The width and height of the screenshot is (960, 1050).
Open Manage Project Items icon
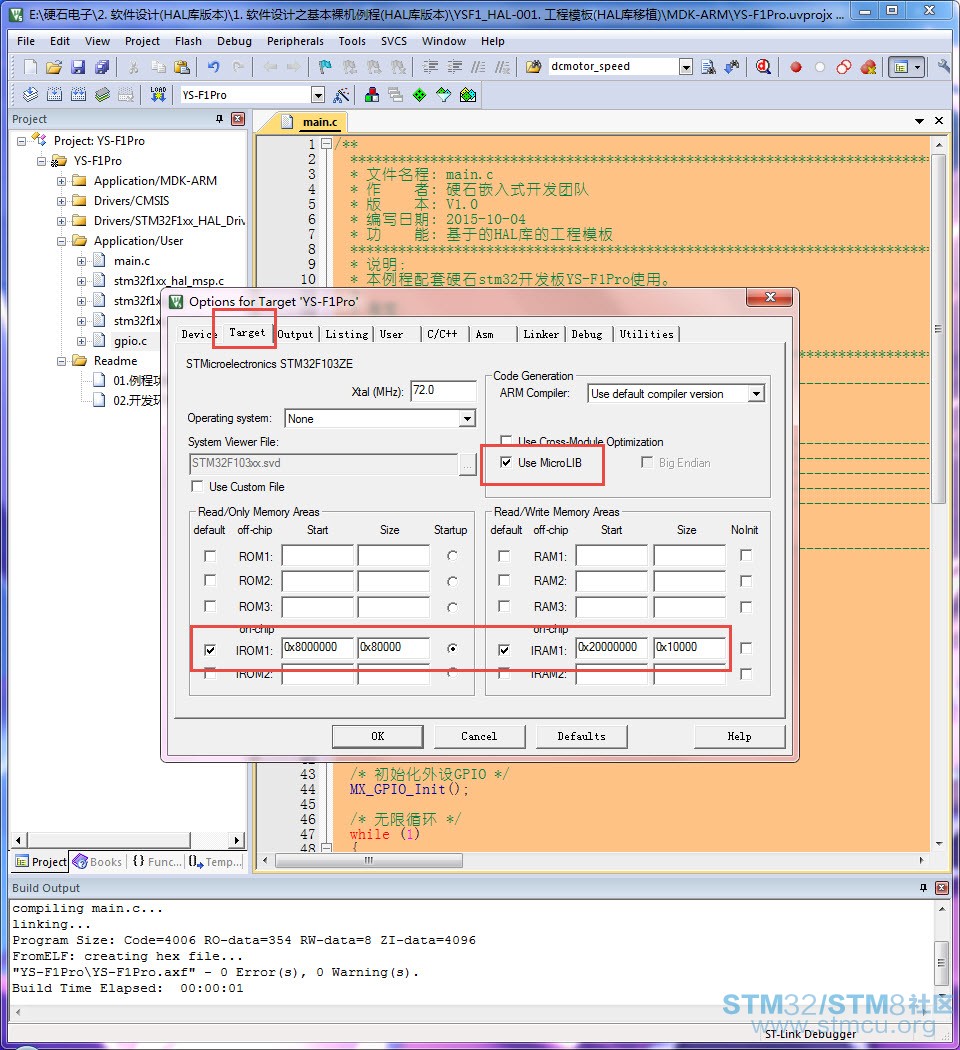(x=372, y=95)
